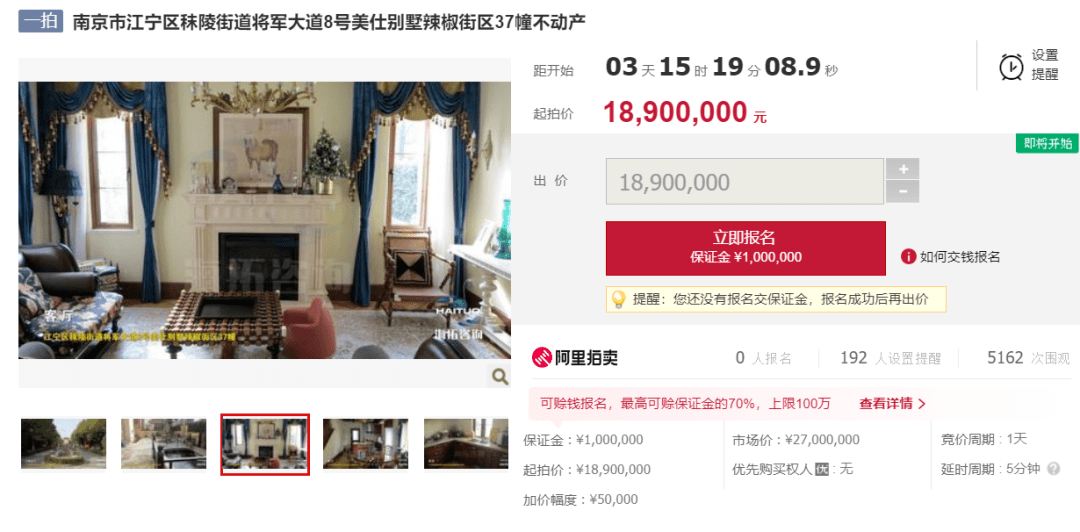Select the highlighted living room thumbnail
The image size is (1080, 532).
[265, 444]
